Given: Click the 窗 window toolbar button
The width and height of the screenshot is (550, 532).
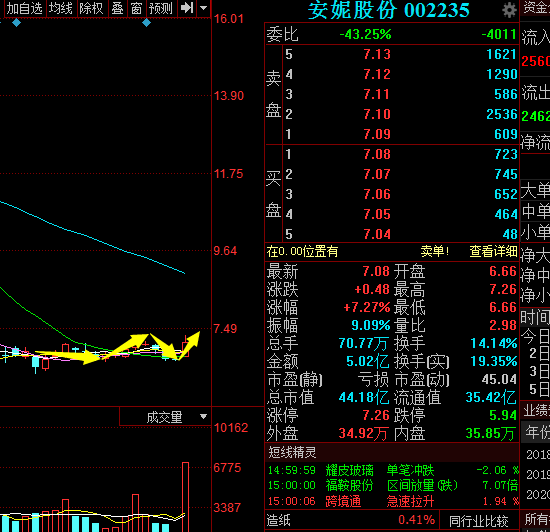Looking at the screenshot, I should 136,8.
